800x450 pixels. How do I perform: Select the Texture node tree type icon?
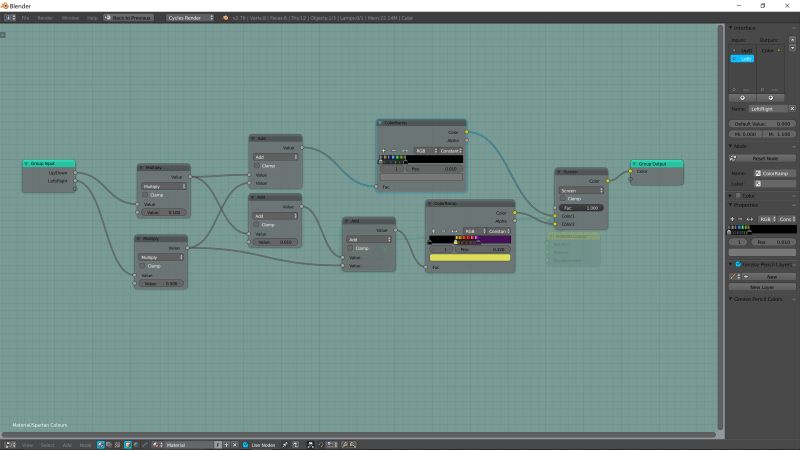tap(117, 445)
